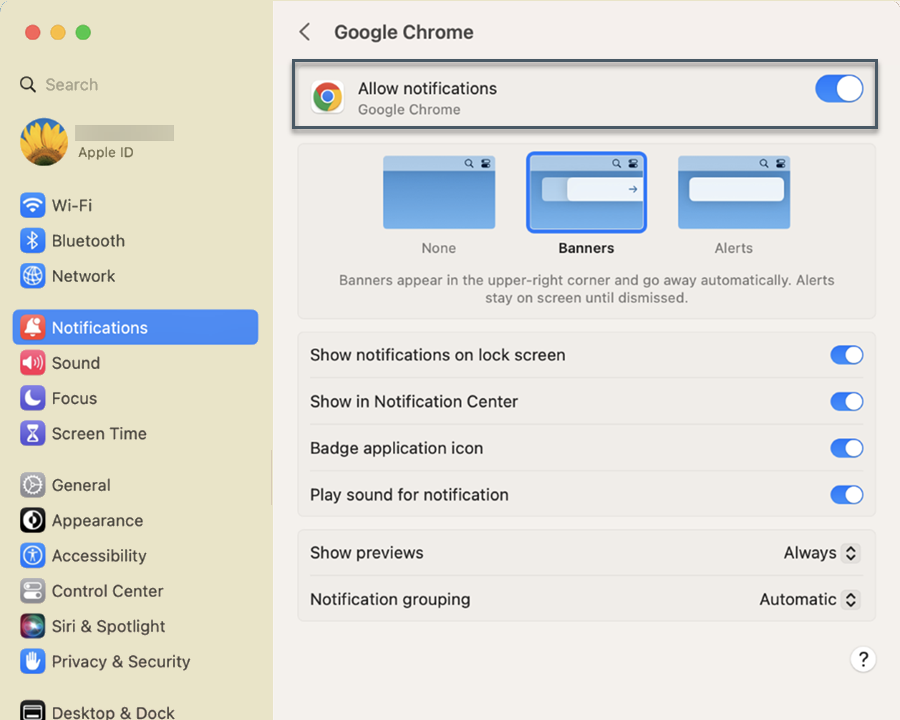The image size is (900, 720).
Task: Click the help question mark button
Action: pyautogui.click(x=863, y=659)
